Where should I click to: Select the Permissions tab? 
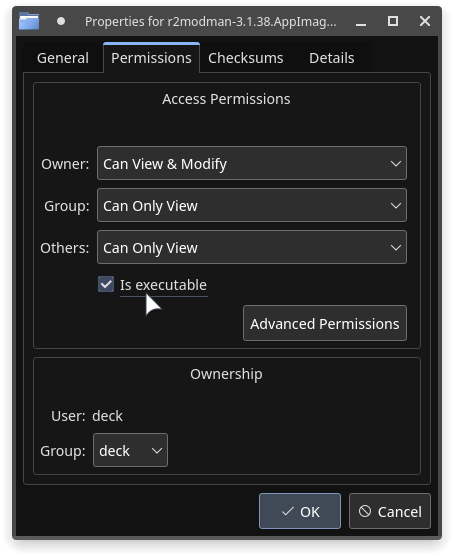click(151, 58)
